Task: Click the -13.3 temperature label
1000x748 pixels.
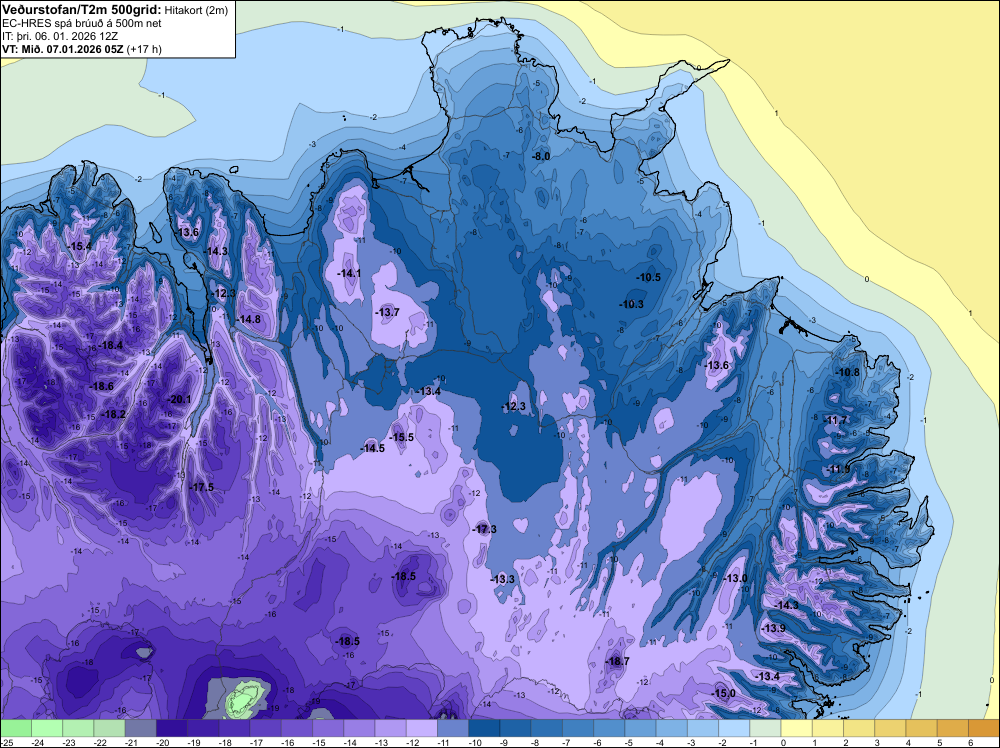Action: click(x=502, y=579)
